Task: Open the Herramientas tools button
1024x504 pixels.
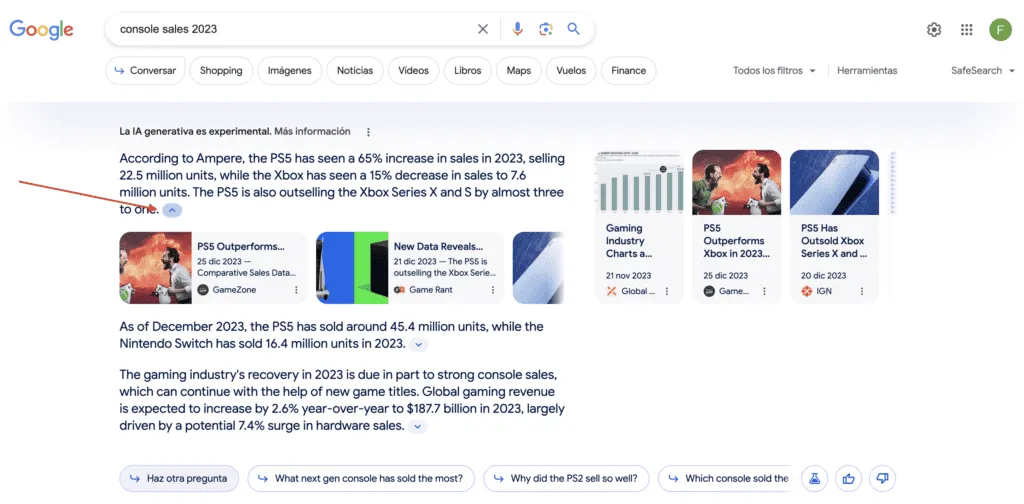Action: [x=867, y=71]
